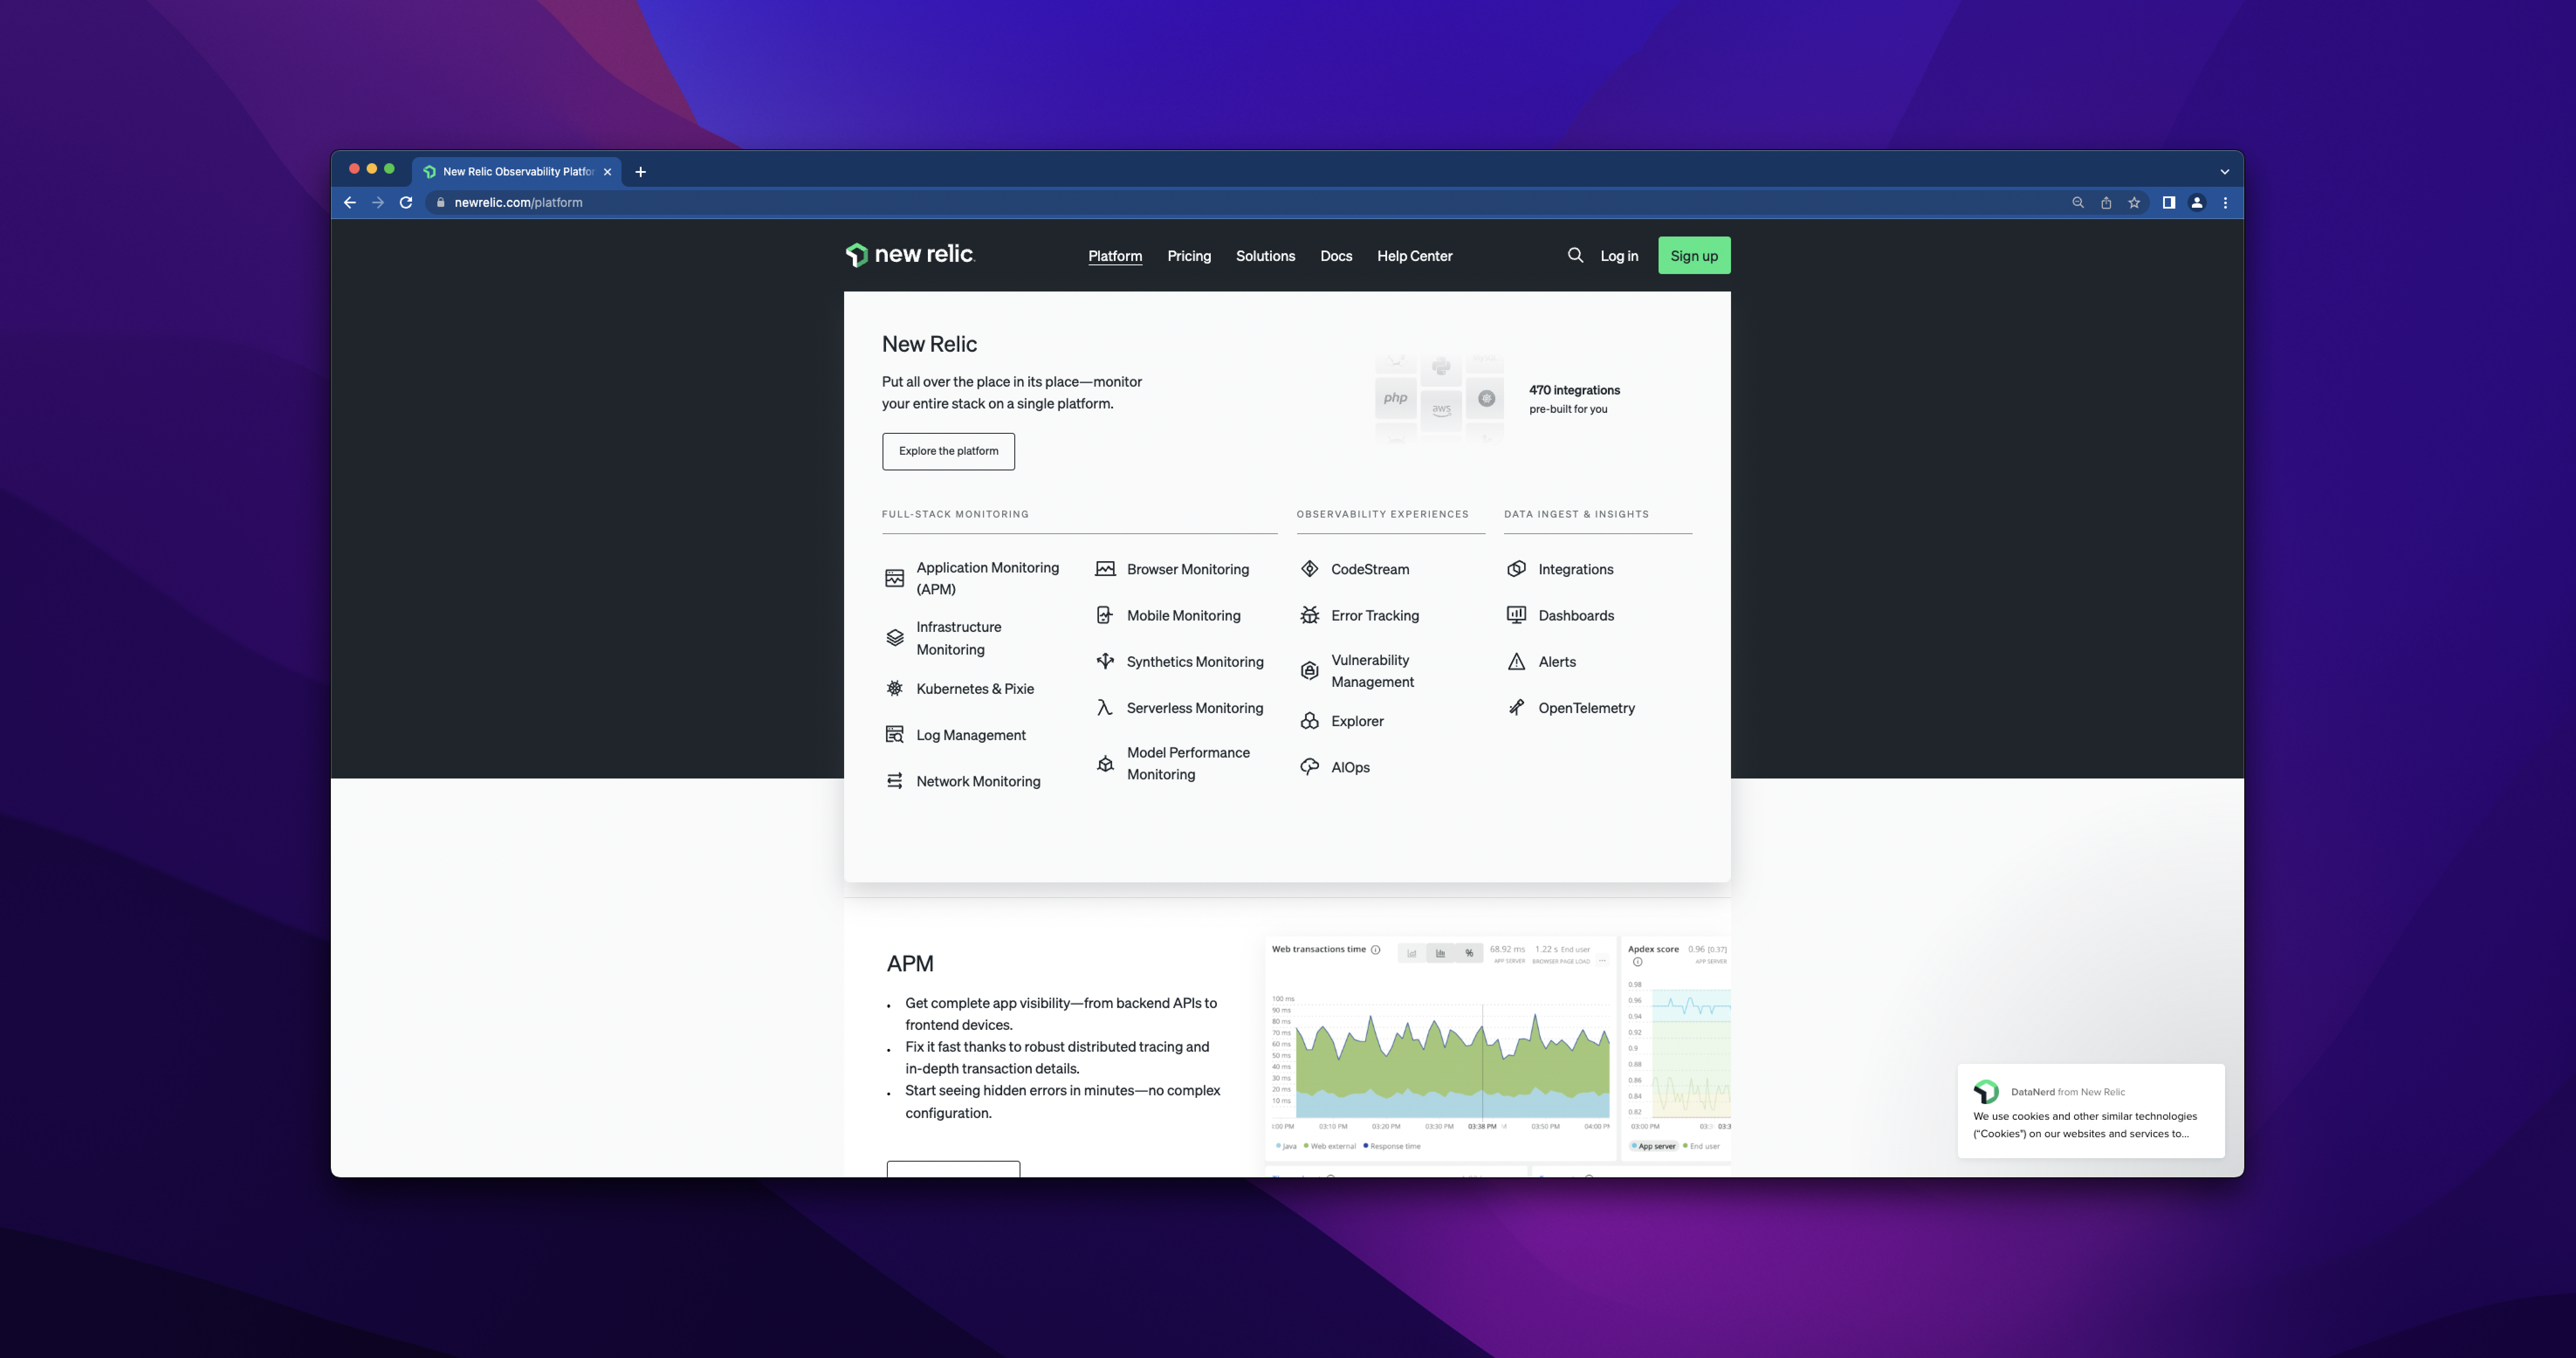Open Chrome's three-dot browser menu
The width and height of the screenshot is (2576, 1358).
tap(2226, 202)
